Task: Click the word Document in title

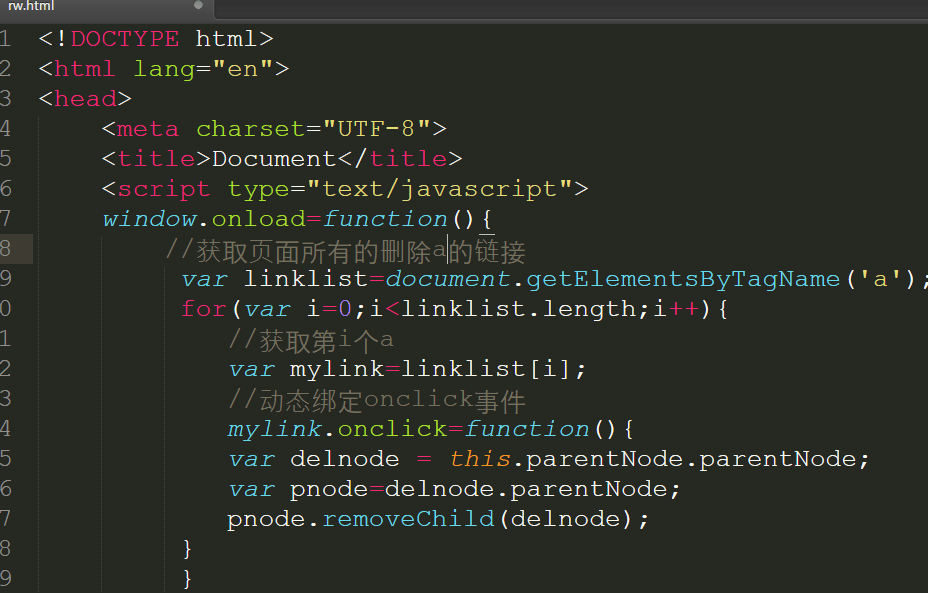Action: [x=274, y=159]
